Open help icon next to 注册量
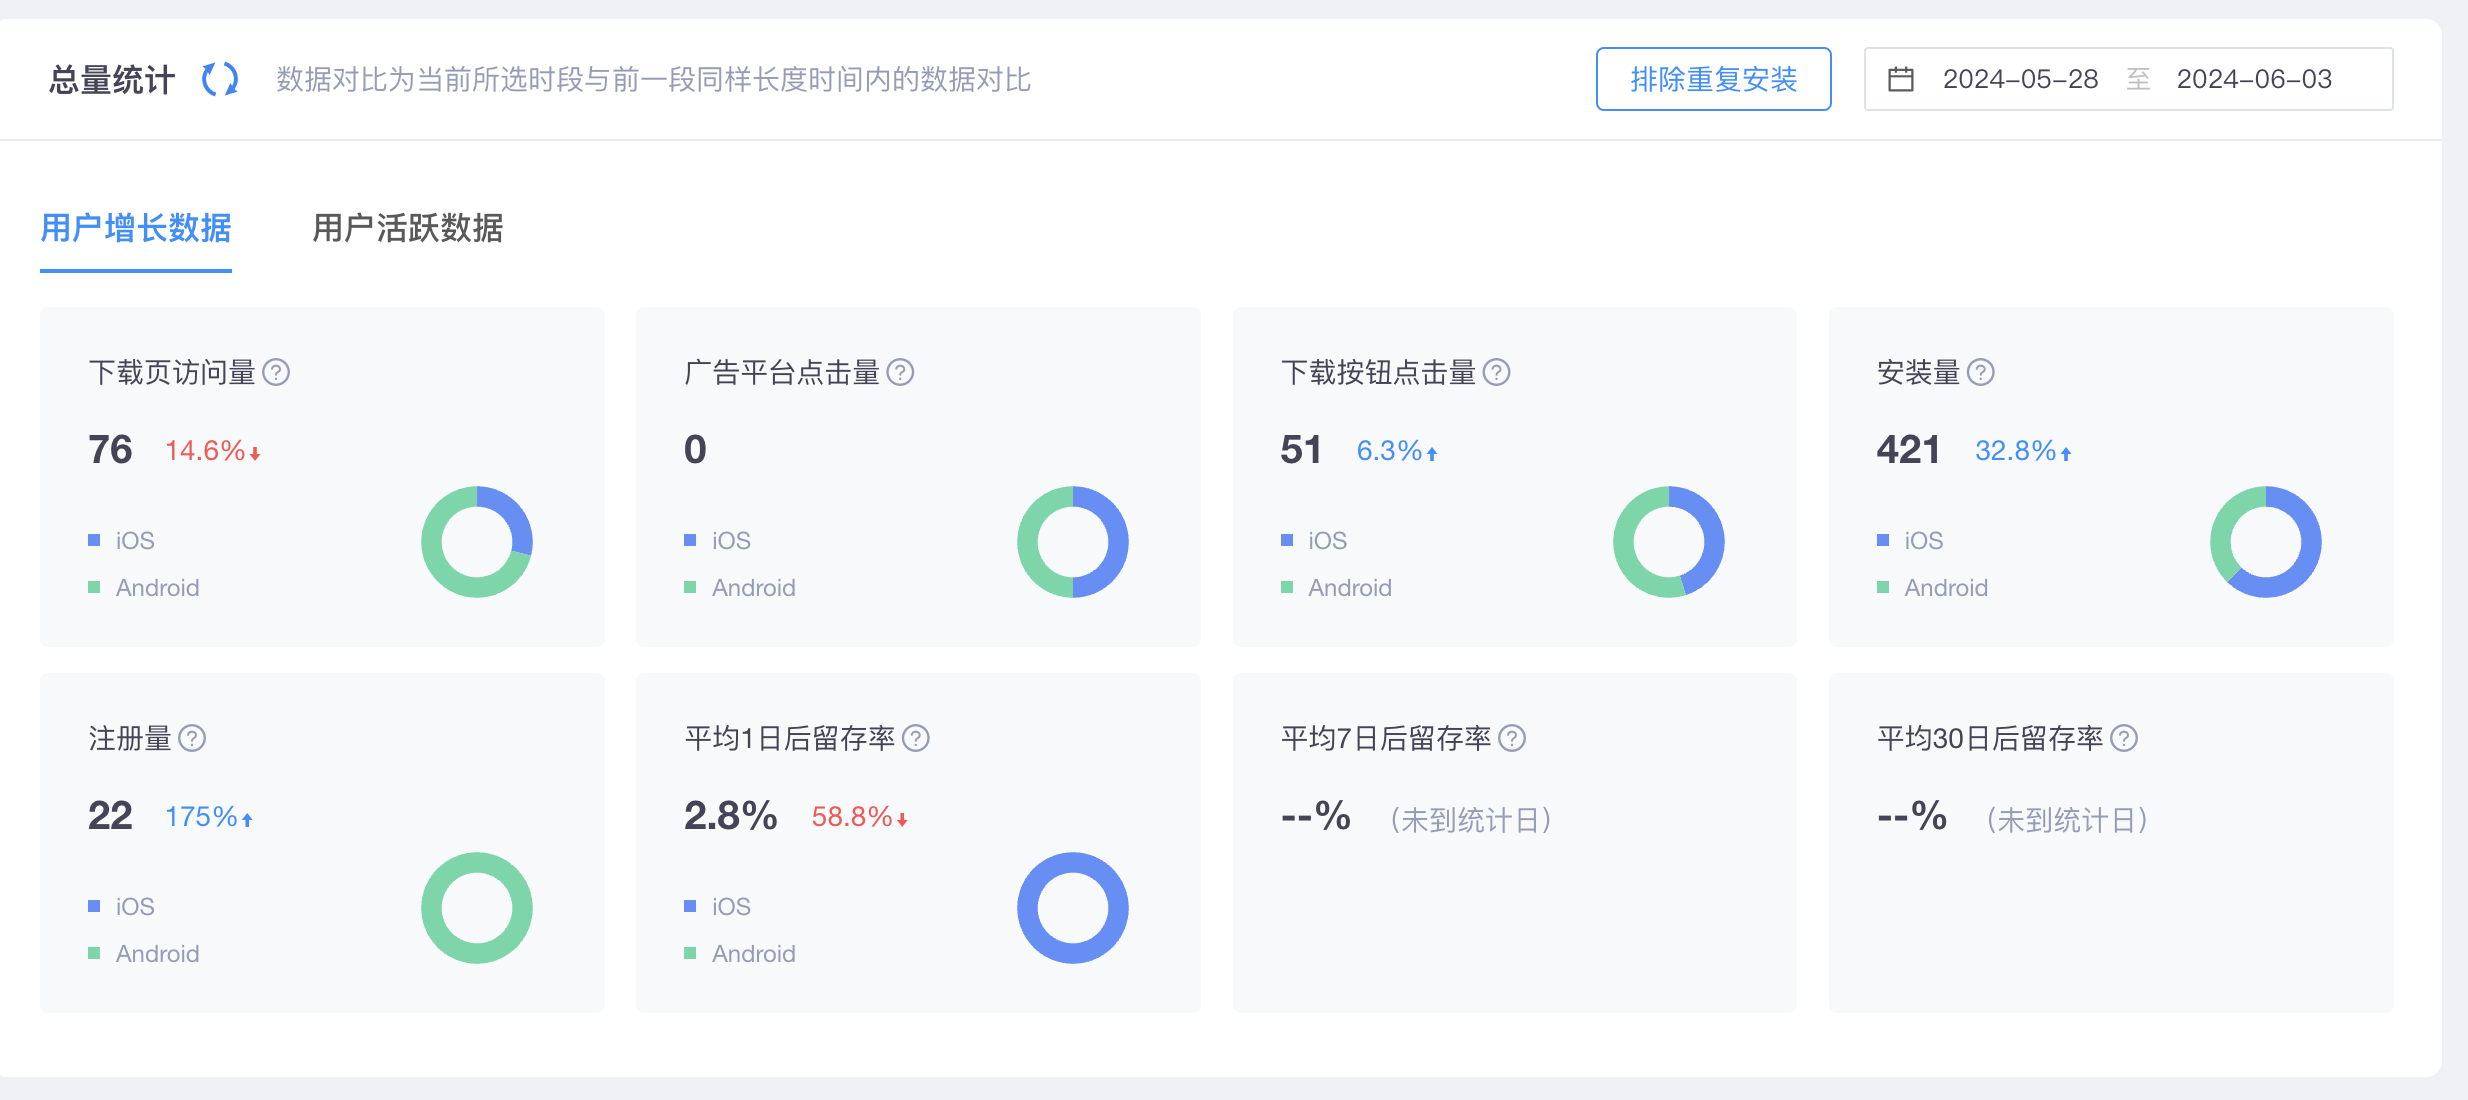The image size is (2468, 1100). coord(192,738)
